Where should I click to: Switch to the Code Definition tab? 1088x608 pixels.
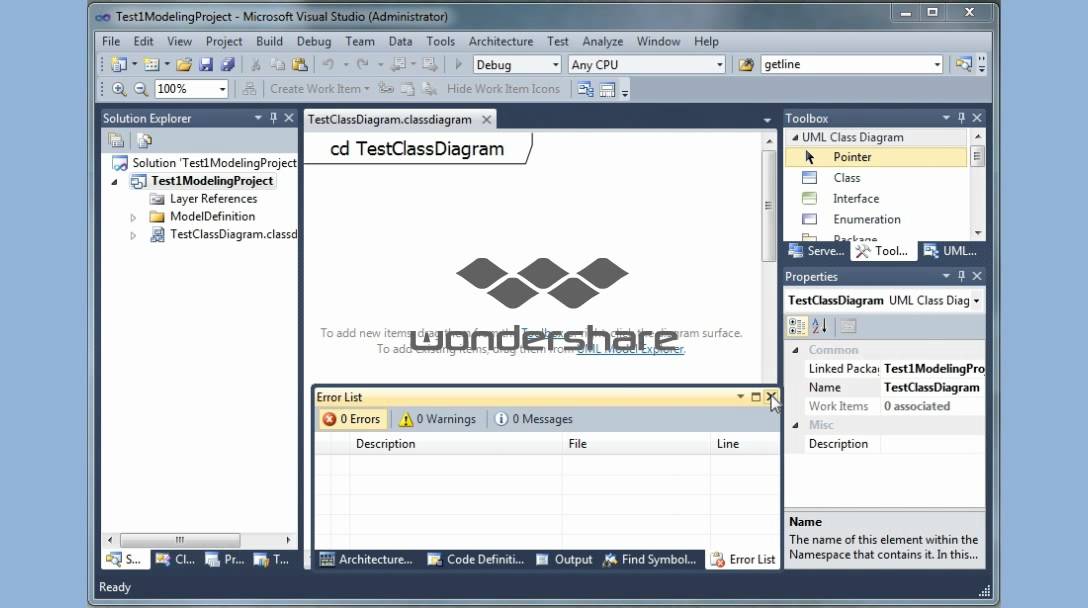475,559
